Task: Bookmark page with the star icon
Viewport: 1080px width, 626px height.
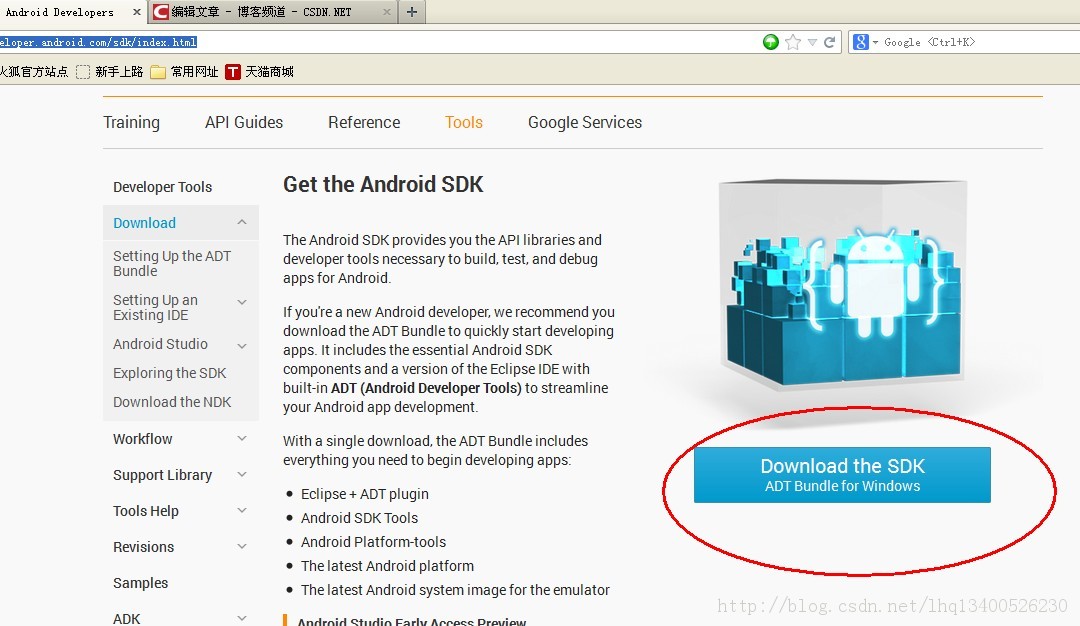Action: point(793,42)
